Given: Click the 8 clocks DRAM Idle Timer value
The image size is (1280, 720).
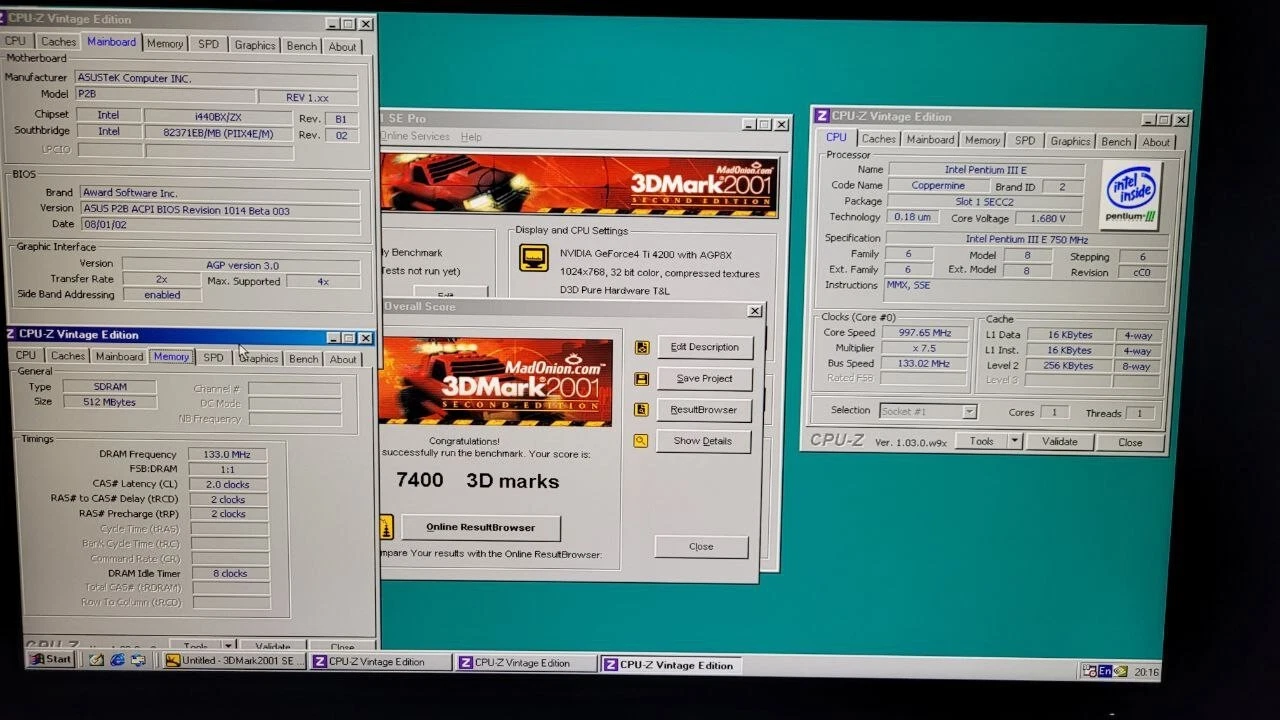Looking at the screenshot, I should click(x=230, y=574).
